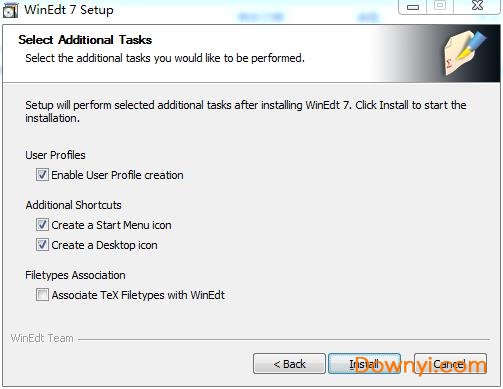Click the 'Create a Start Menu icon' label text
Image resolution: width=503 pixels, height=389 pixels.
click(111, 225)
